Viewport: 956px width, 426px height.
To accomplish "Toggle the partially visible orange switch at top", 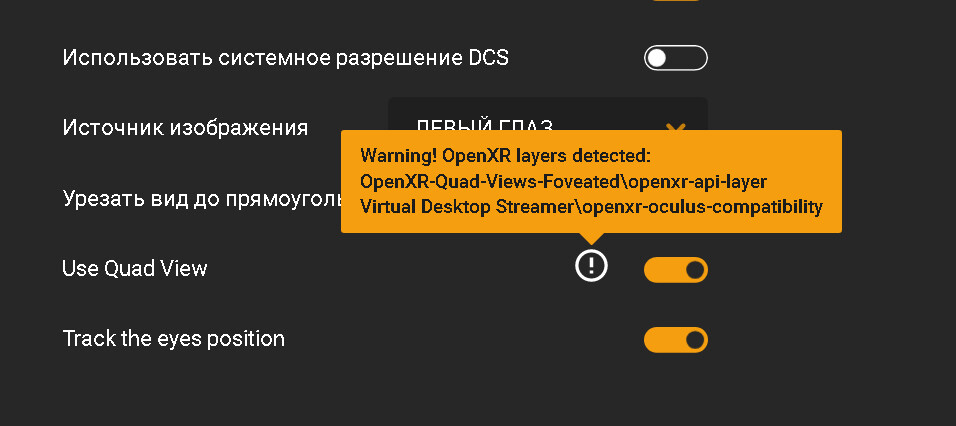I will pos(676,1).
